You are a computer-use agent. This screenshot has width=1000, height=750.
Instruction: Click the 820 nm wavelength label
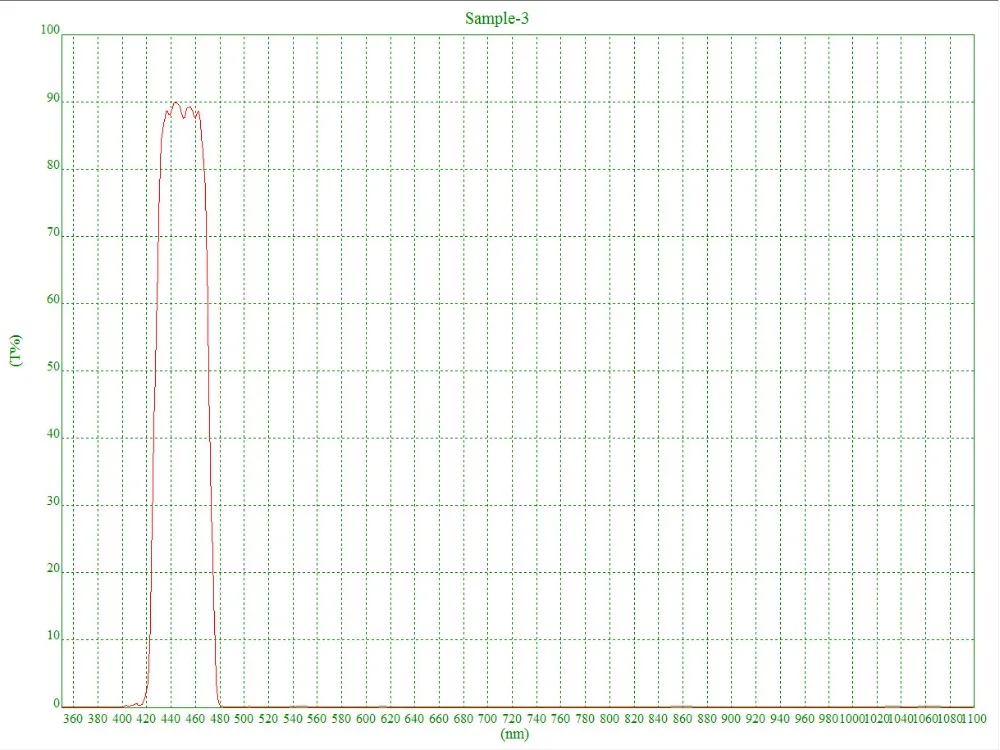633,719
